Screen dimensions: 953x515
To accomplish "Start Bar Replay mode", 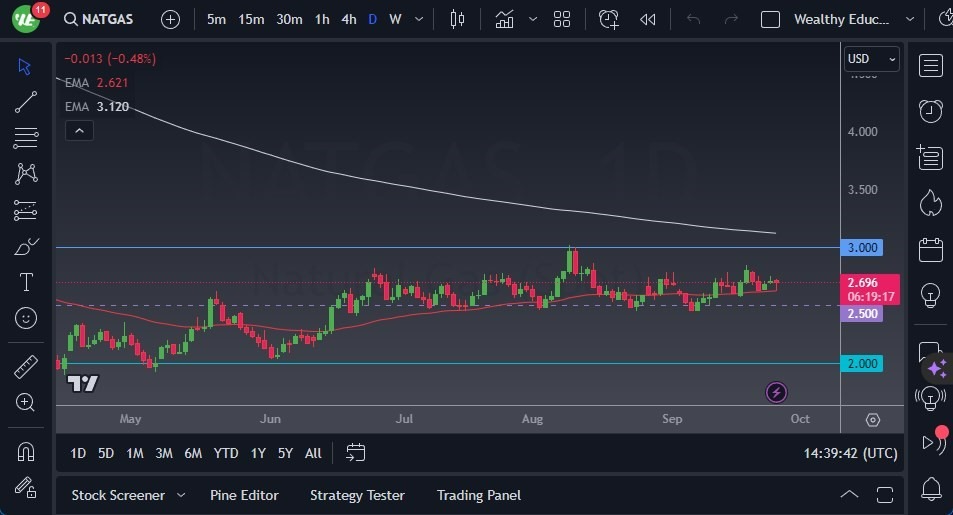I will click(x=648, y=19).
